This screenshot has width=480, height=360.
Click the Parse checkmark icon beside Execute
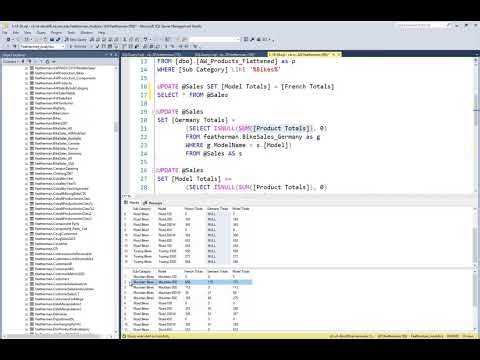97,46
